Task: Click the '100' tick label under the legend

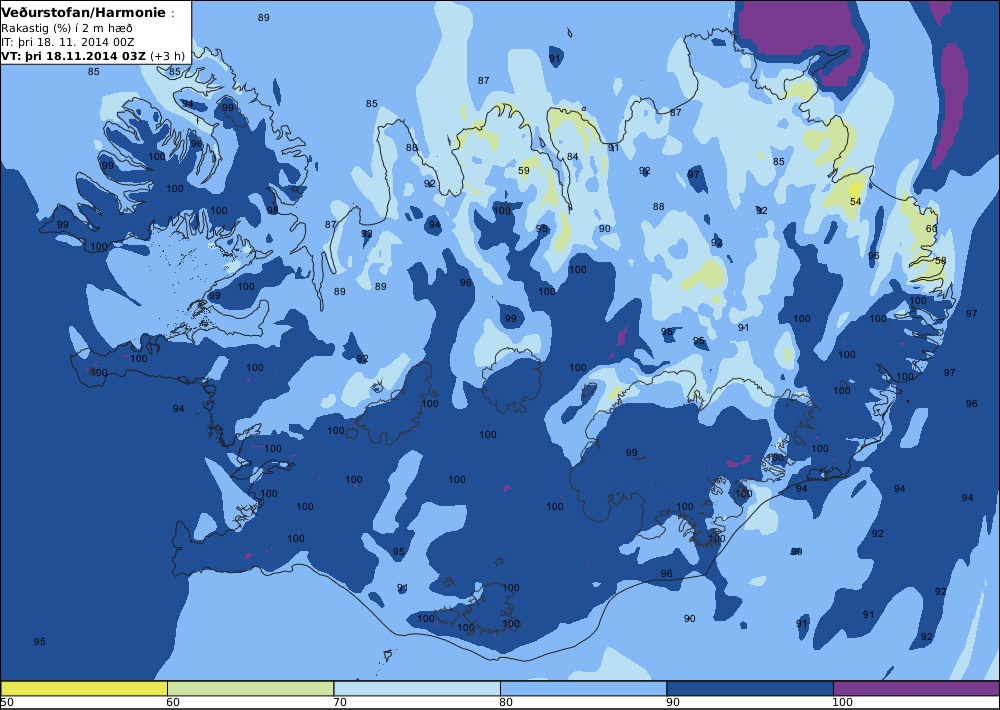Action: [842, 702]
